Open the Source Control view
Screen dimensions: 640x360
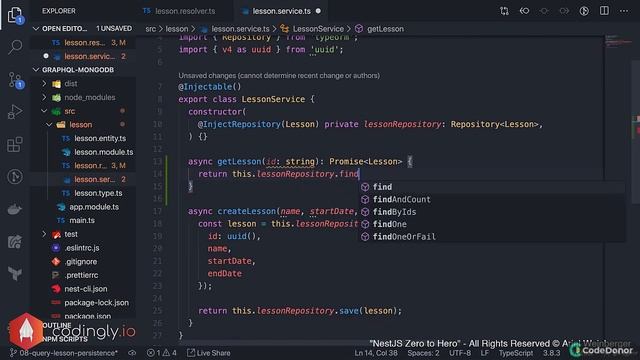[x=15, y=80]
